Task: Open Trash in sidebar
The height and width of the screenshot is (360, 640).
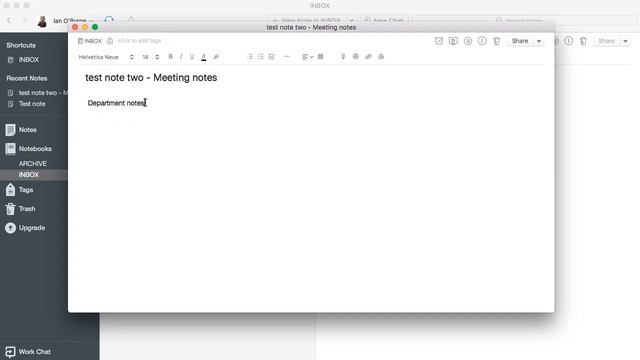Action: 27,209
